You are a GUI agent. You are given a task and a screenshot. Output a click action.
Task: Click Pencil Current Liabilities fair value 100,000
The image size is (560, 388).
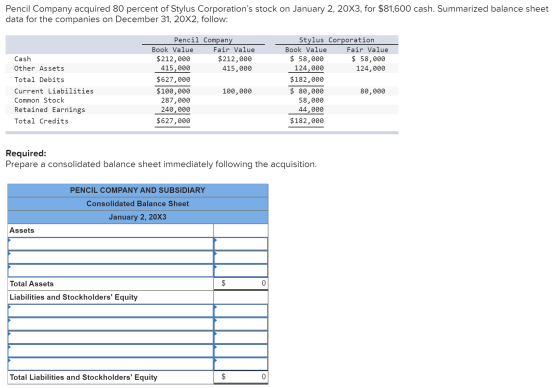click(237, 91)
